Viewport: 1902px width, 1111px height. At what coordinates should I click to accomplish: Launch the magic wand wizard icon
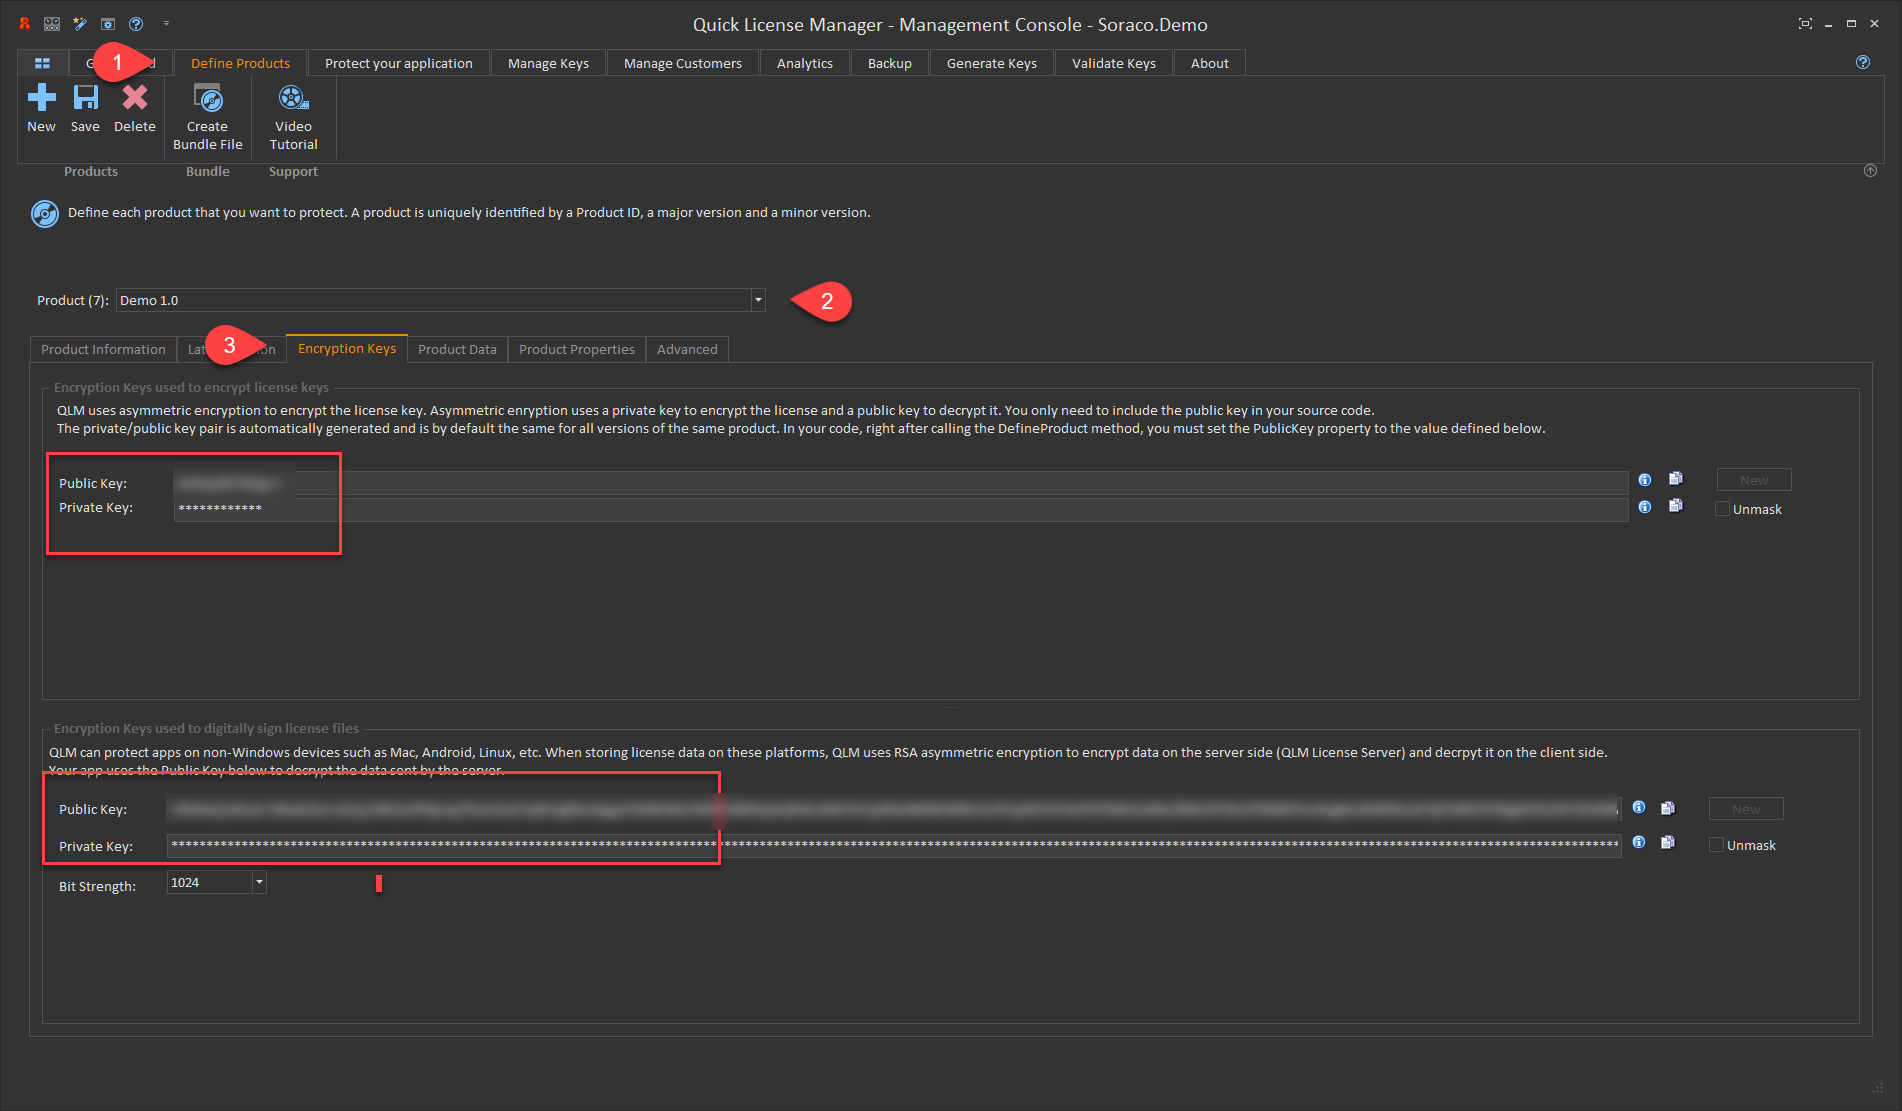tap(80, 24)
